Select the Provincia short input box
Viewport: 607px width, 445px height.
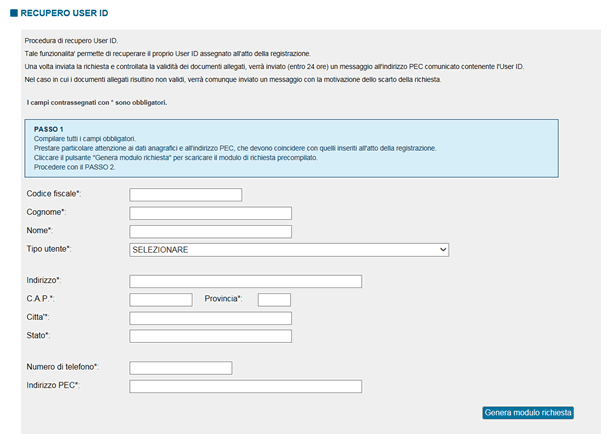[x=274, y=300]
